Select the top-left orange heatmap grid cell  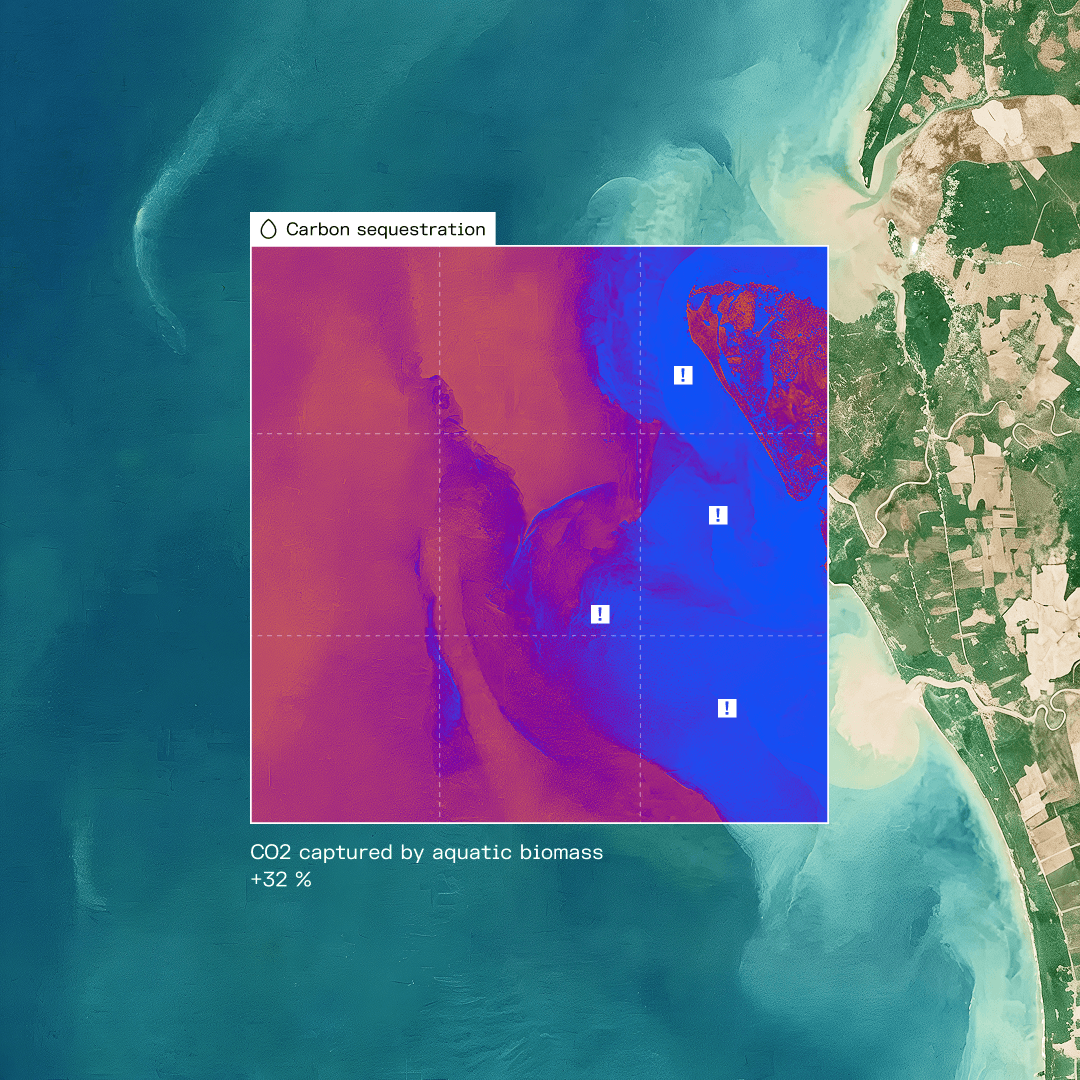pyautogui.click(x=345, y=340)
